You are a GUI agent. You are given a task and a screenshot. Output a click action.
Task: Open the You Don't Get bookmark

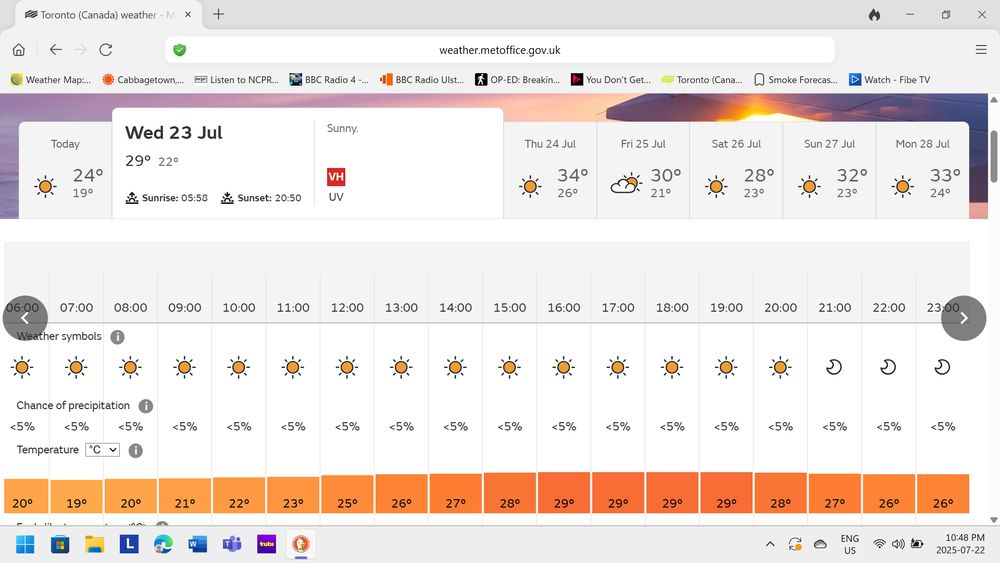click(610, 80)
